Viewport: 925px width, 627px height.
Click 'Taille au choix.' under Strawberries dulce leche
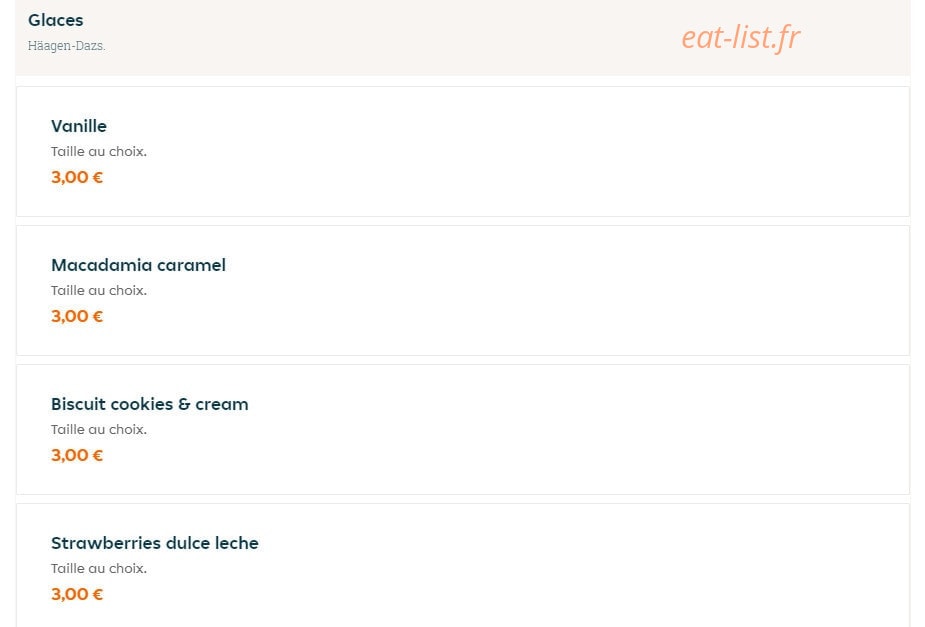(99, 569)
